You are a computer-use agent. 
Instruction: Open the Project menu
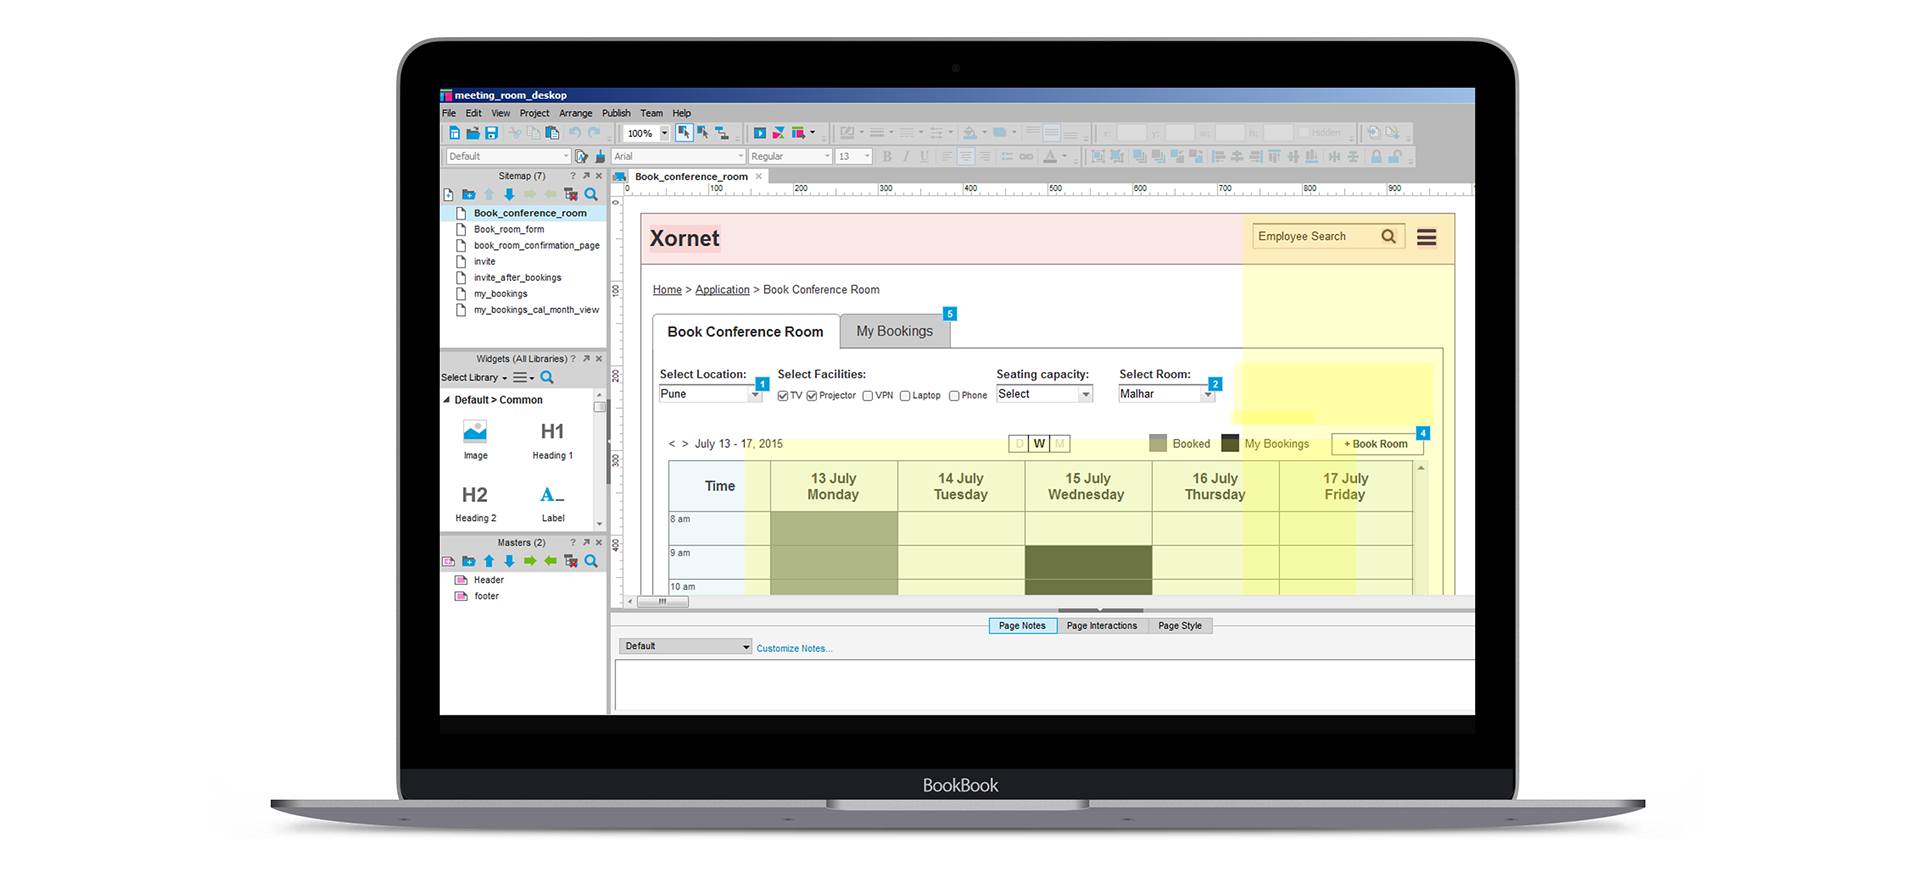[534, 114]
